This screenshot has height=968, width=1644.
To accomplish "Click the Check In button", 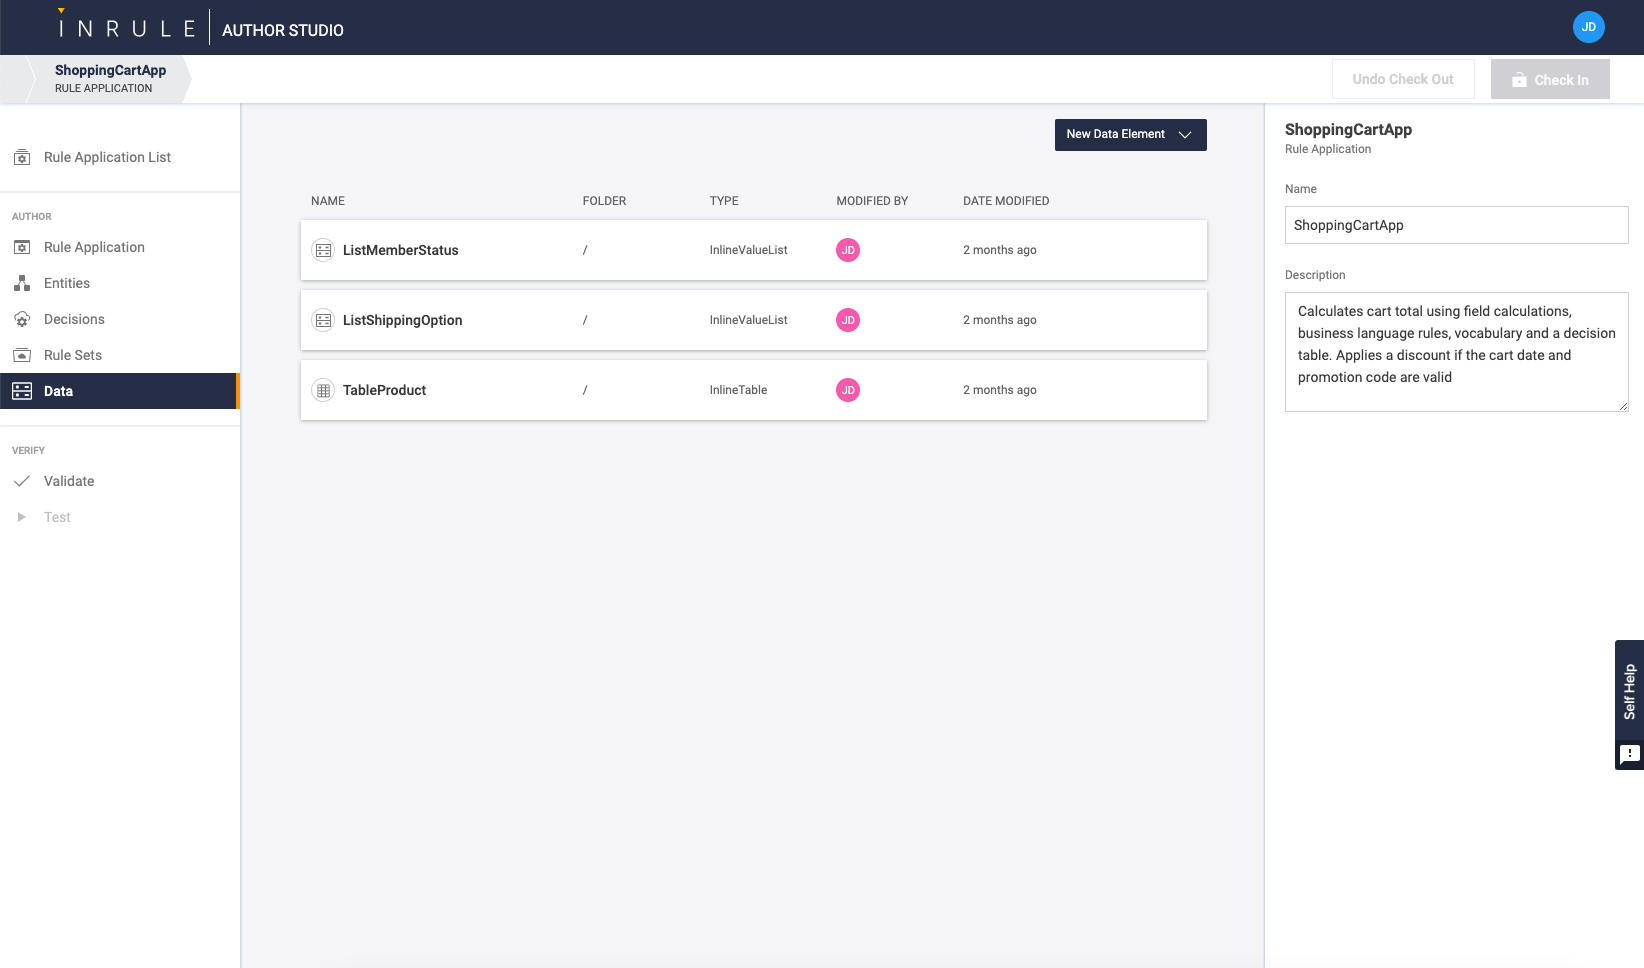I will (x=1549, y=80).
